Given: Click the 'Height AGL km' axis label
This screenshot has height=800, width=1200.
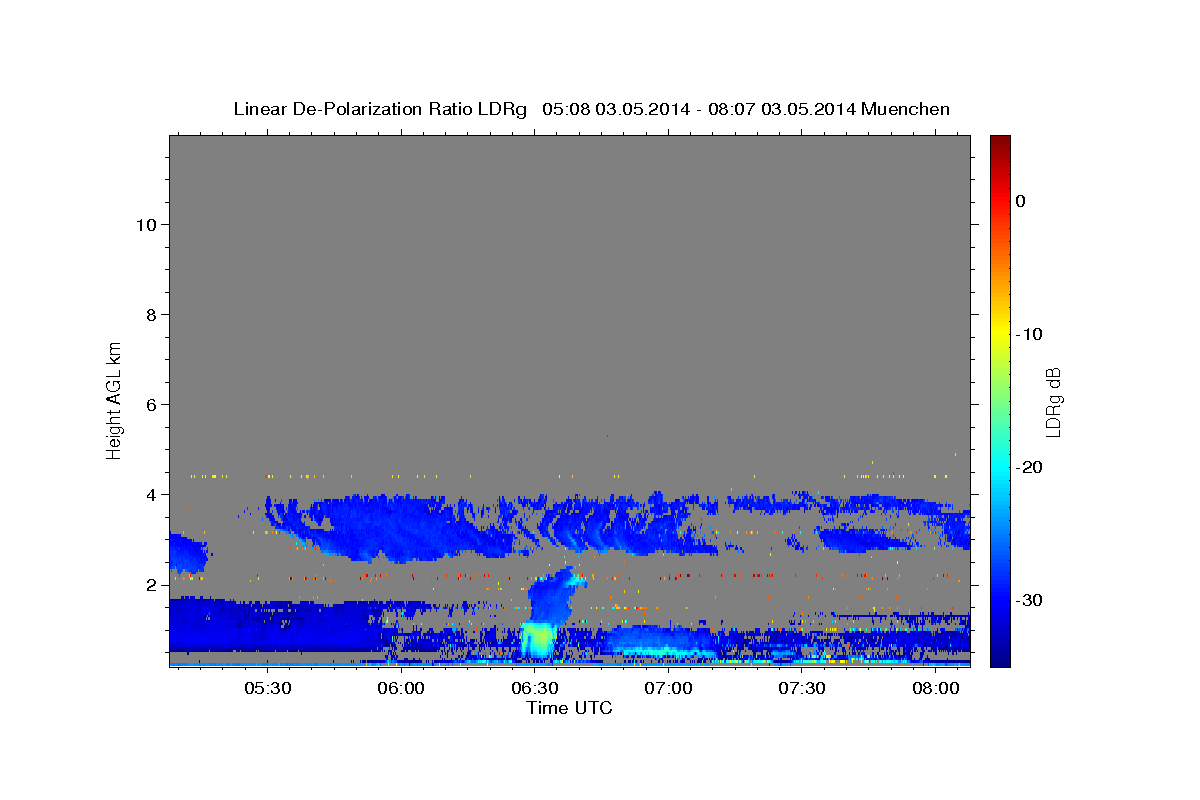Looking at the screenshot, I should (x=115, y=399).
